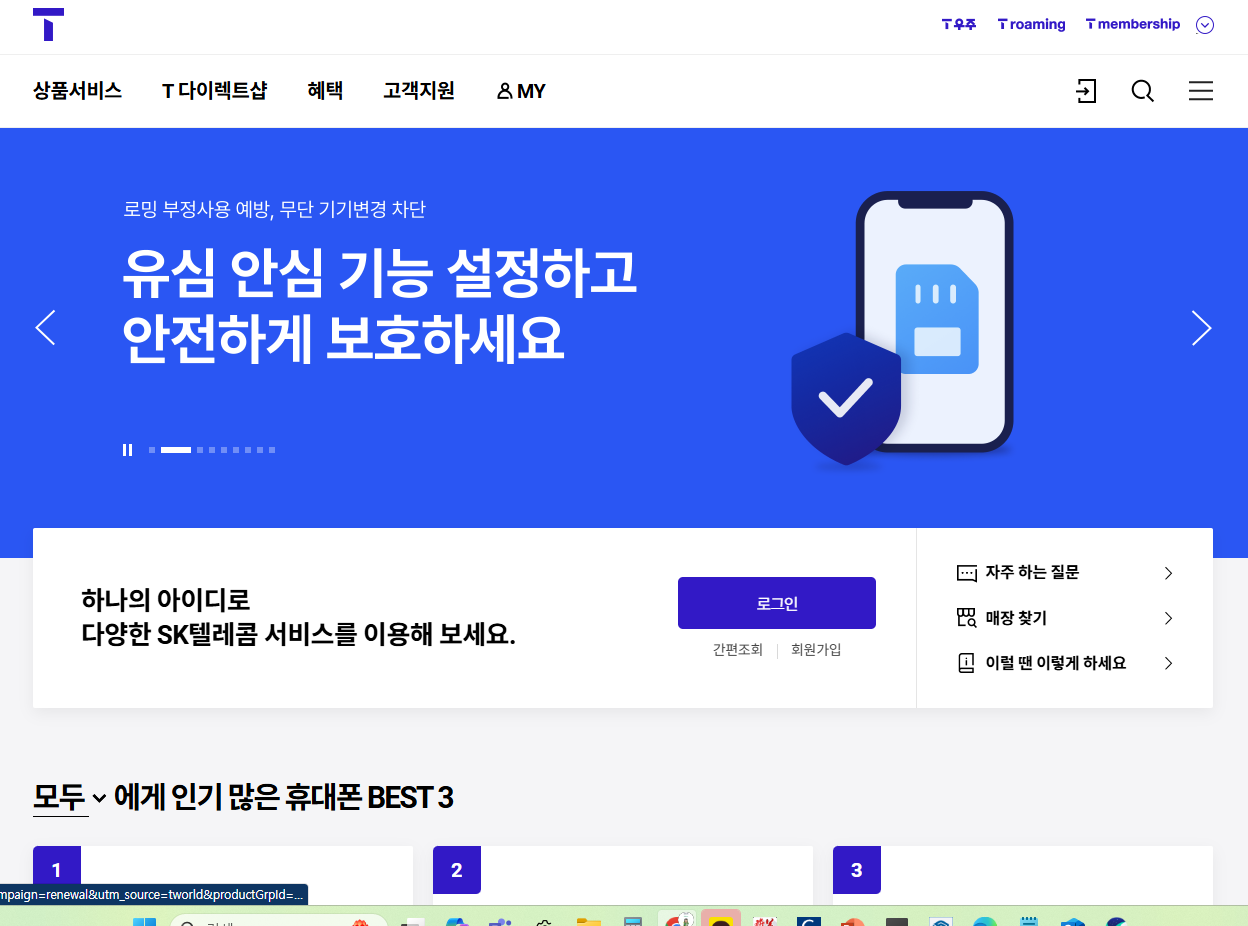Click the store-finder shop icon
Viewport: 1248px width, 926px height.
pyautogui.click(x=966, y=618)
